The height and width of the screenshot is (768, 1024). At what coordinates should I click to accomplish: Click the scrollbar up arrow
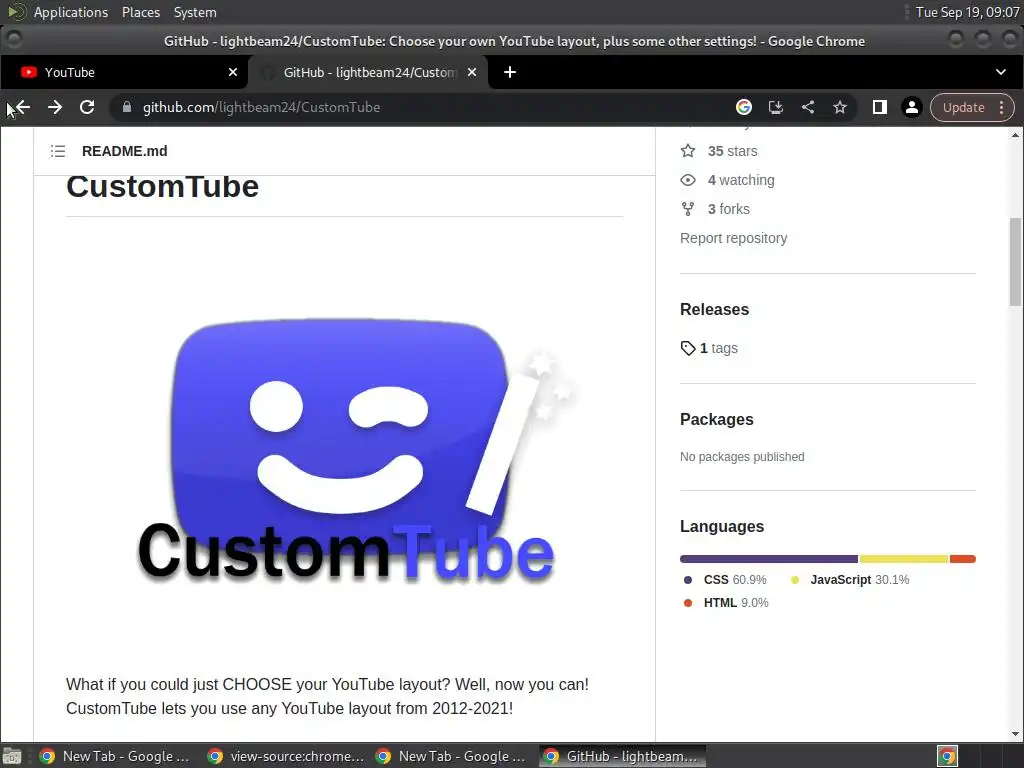click(x=1016, y=135)
